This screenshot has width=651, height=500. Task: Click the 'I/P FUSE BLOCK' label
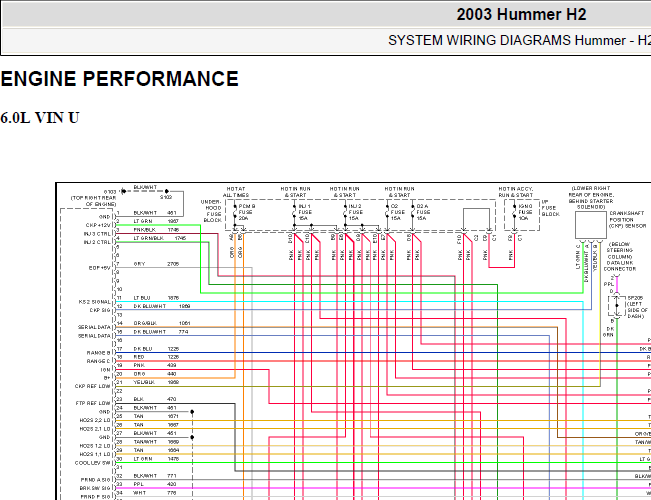click(551, 208)
